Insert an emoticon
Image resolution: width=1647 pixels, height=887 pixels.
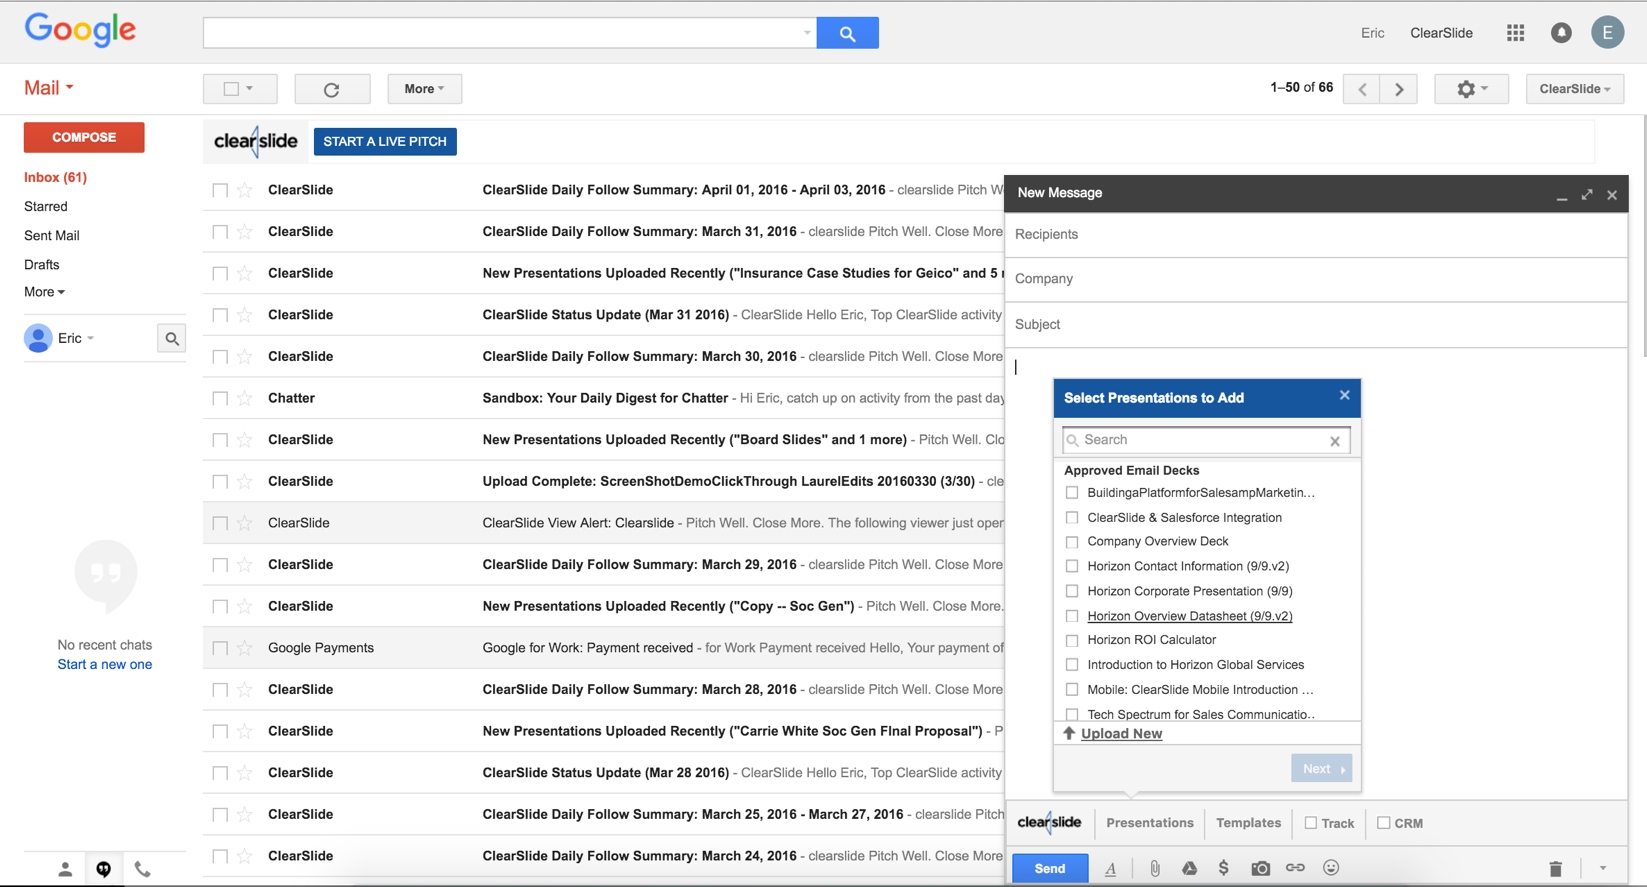[x=1331, y=868]
